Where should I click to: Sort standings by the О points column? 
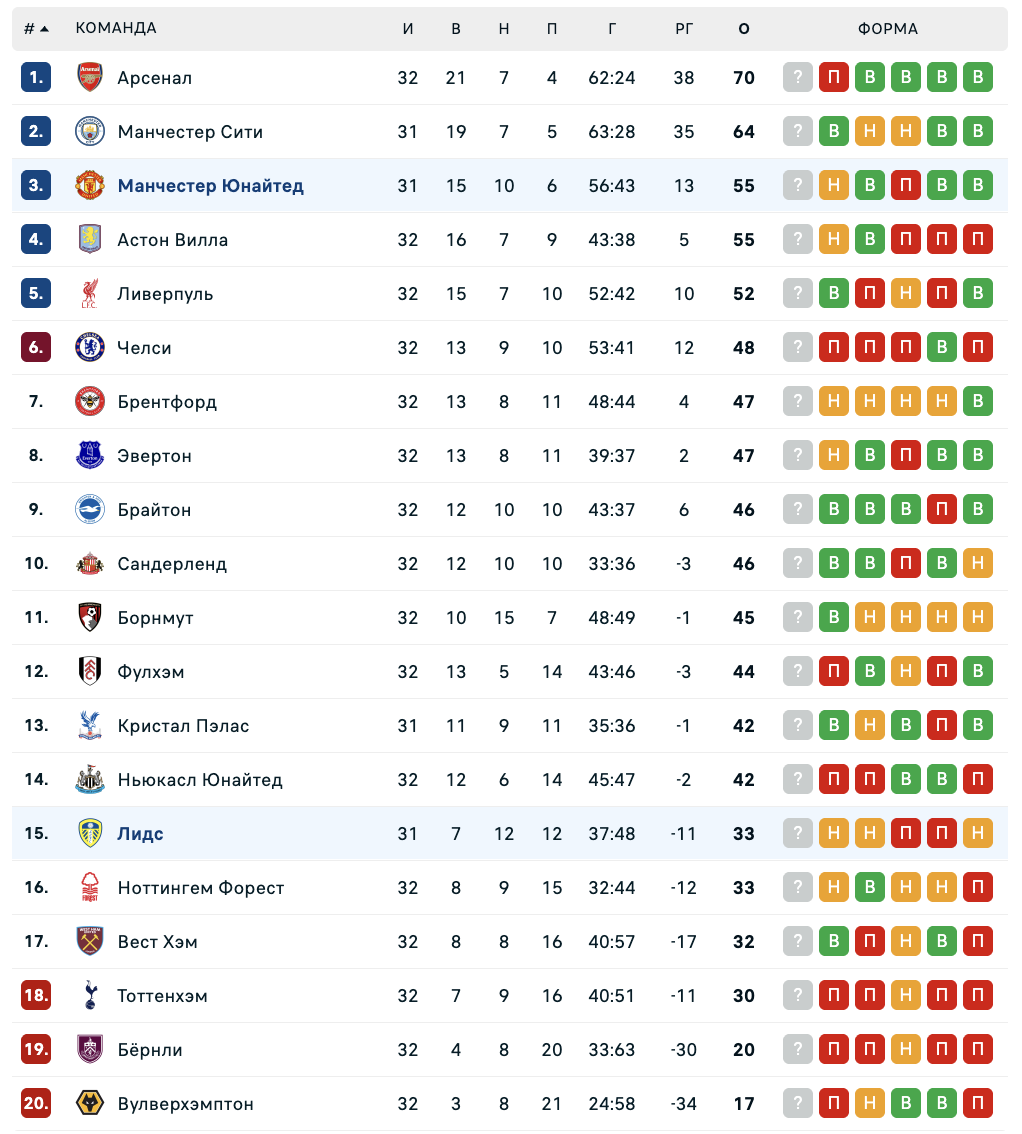(x=743, y=29)
